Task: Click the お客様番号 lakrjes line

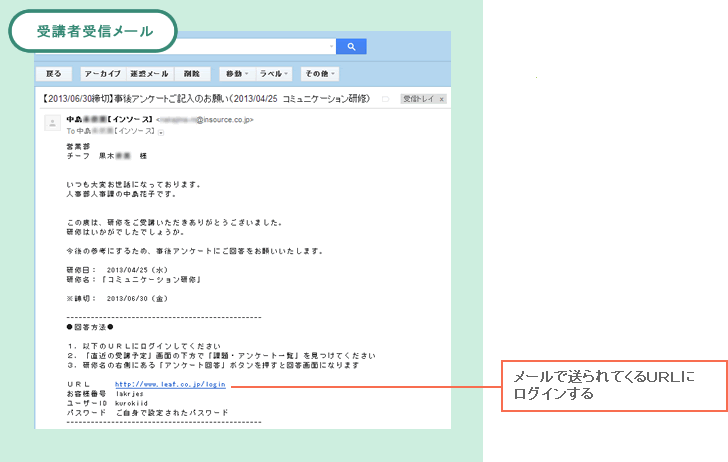Action: click(x=105, y=394)
